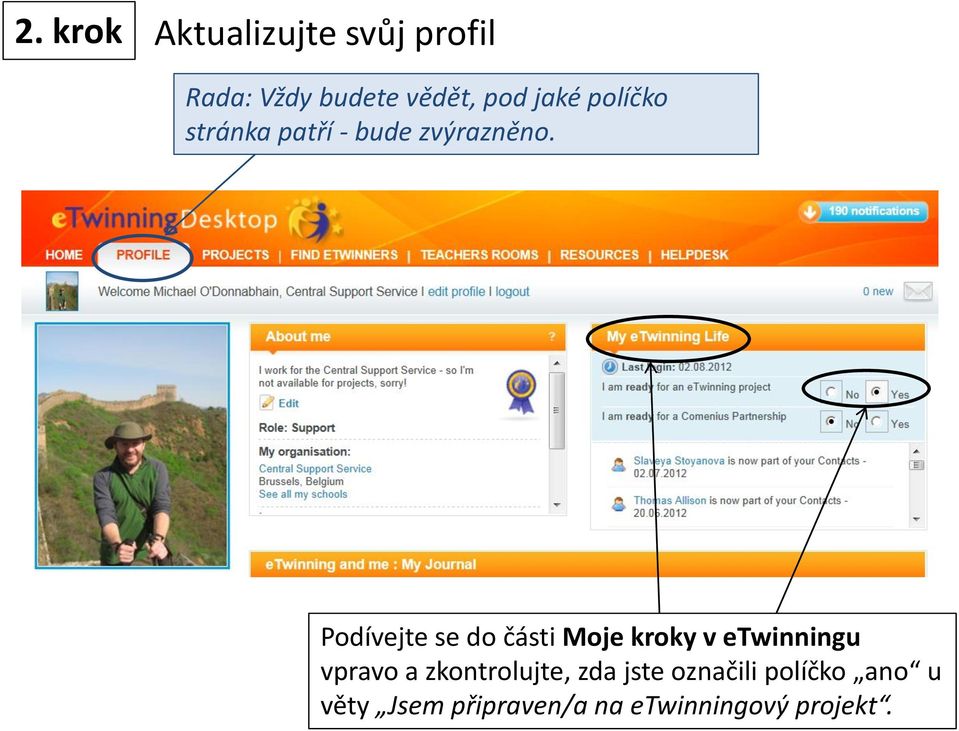The height and width of the screenshot is (731, 959).
Task: Click the edit profile link
Action: (456, 292)
